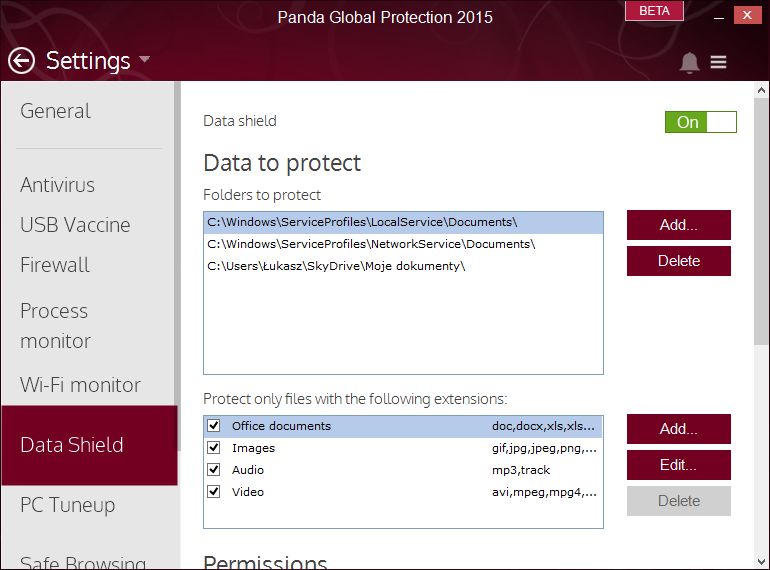
Task: Minimize the Panda window
Action: [x=719, y=16]
